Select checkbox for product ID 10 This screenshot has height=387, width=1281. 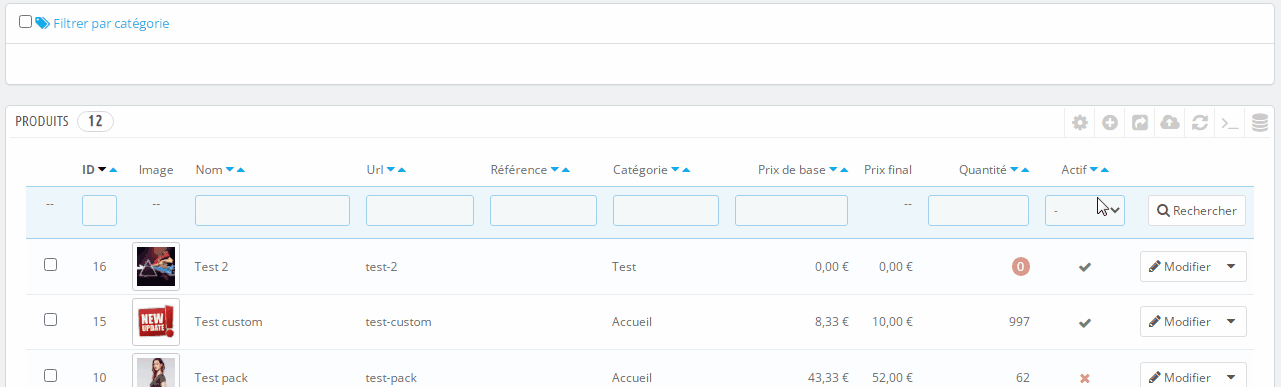51,376
